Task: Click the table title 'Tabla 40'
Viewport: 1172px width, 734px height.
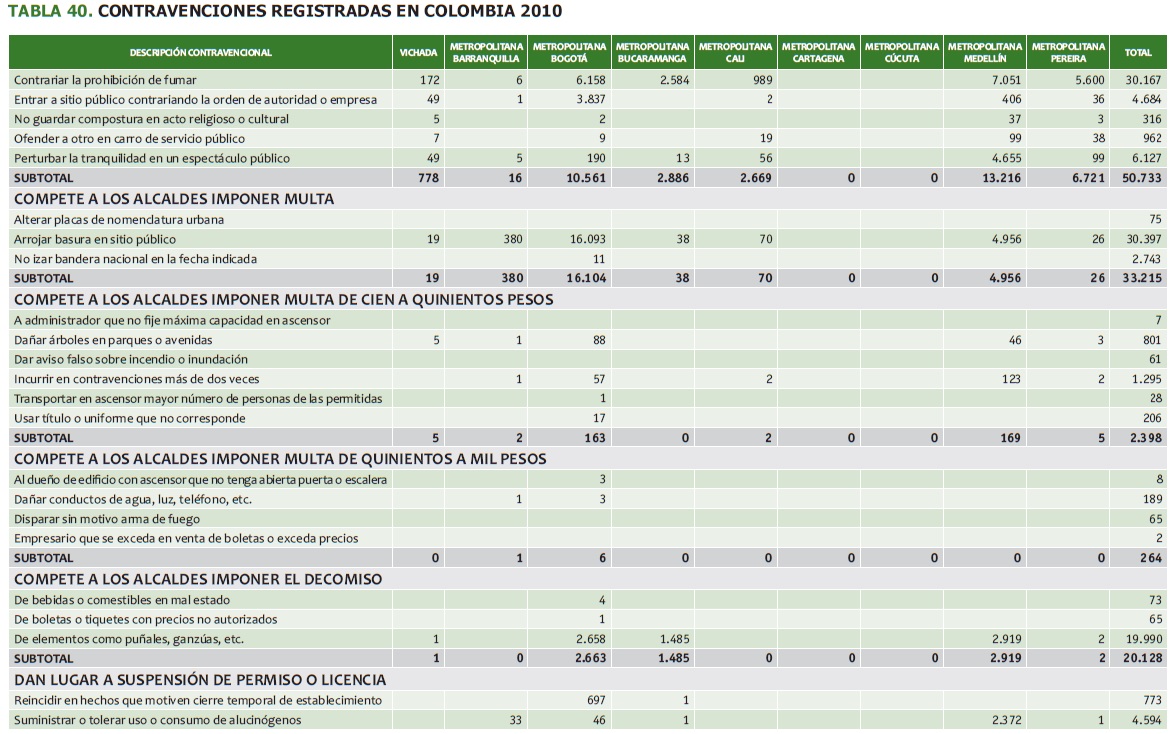Action: pyautogui.click(x=284, y=12)
